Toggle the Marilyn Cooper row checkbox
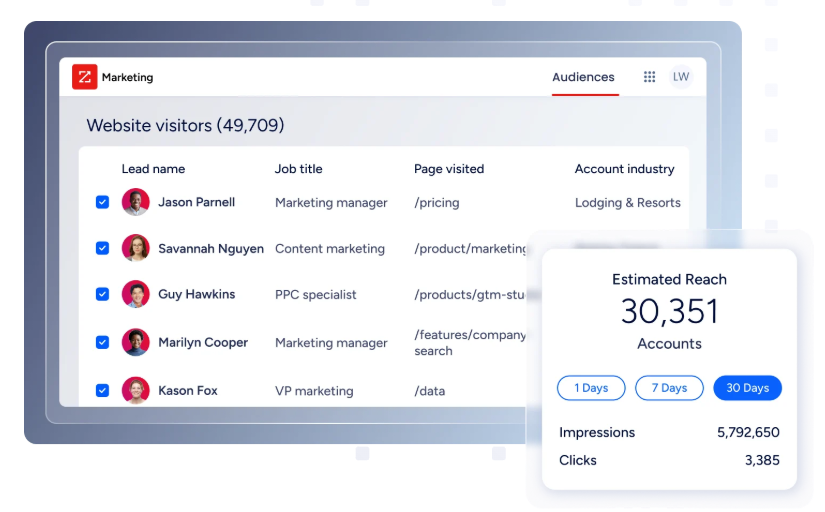The image size is (825, 512). 103,342
